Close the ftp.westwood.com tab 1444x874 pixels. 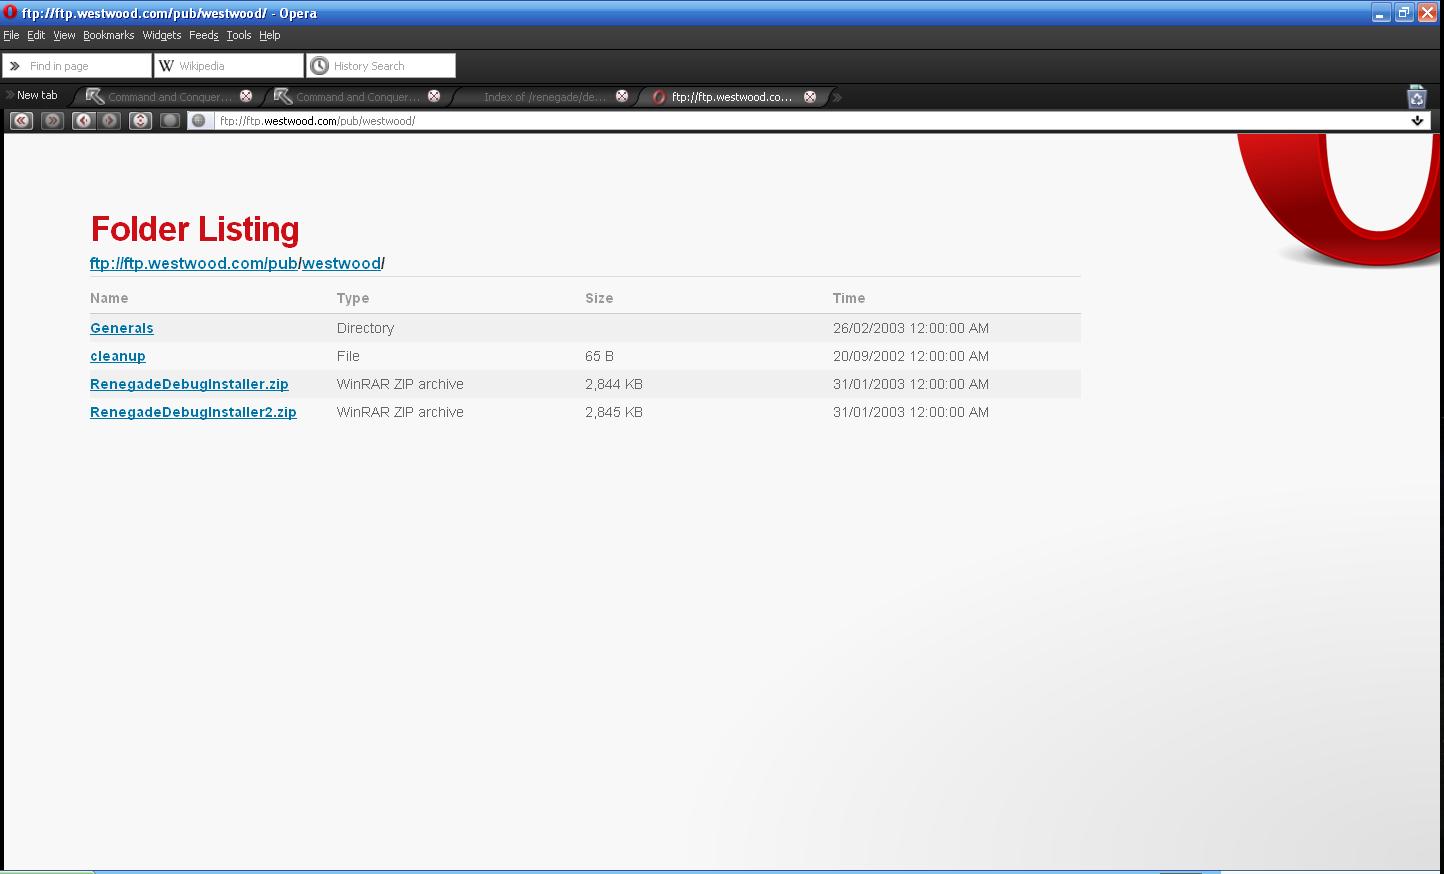(x=810, y=96)
